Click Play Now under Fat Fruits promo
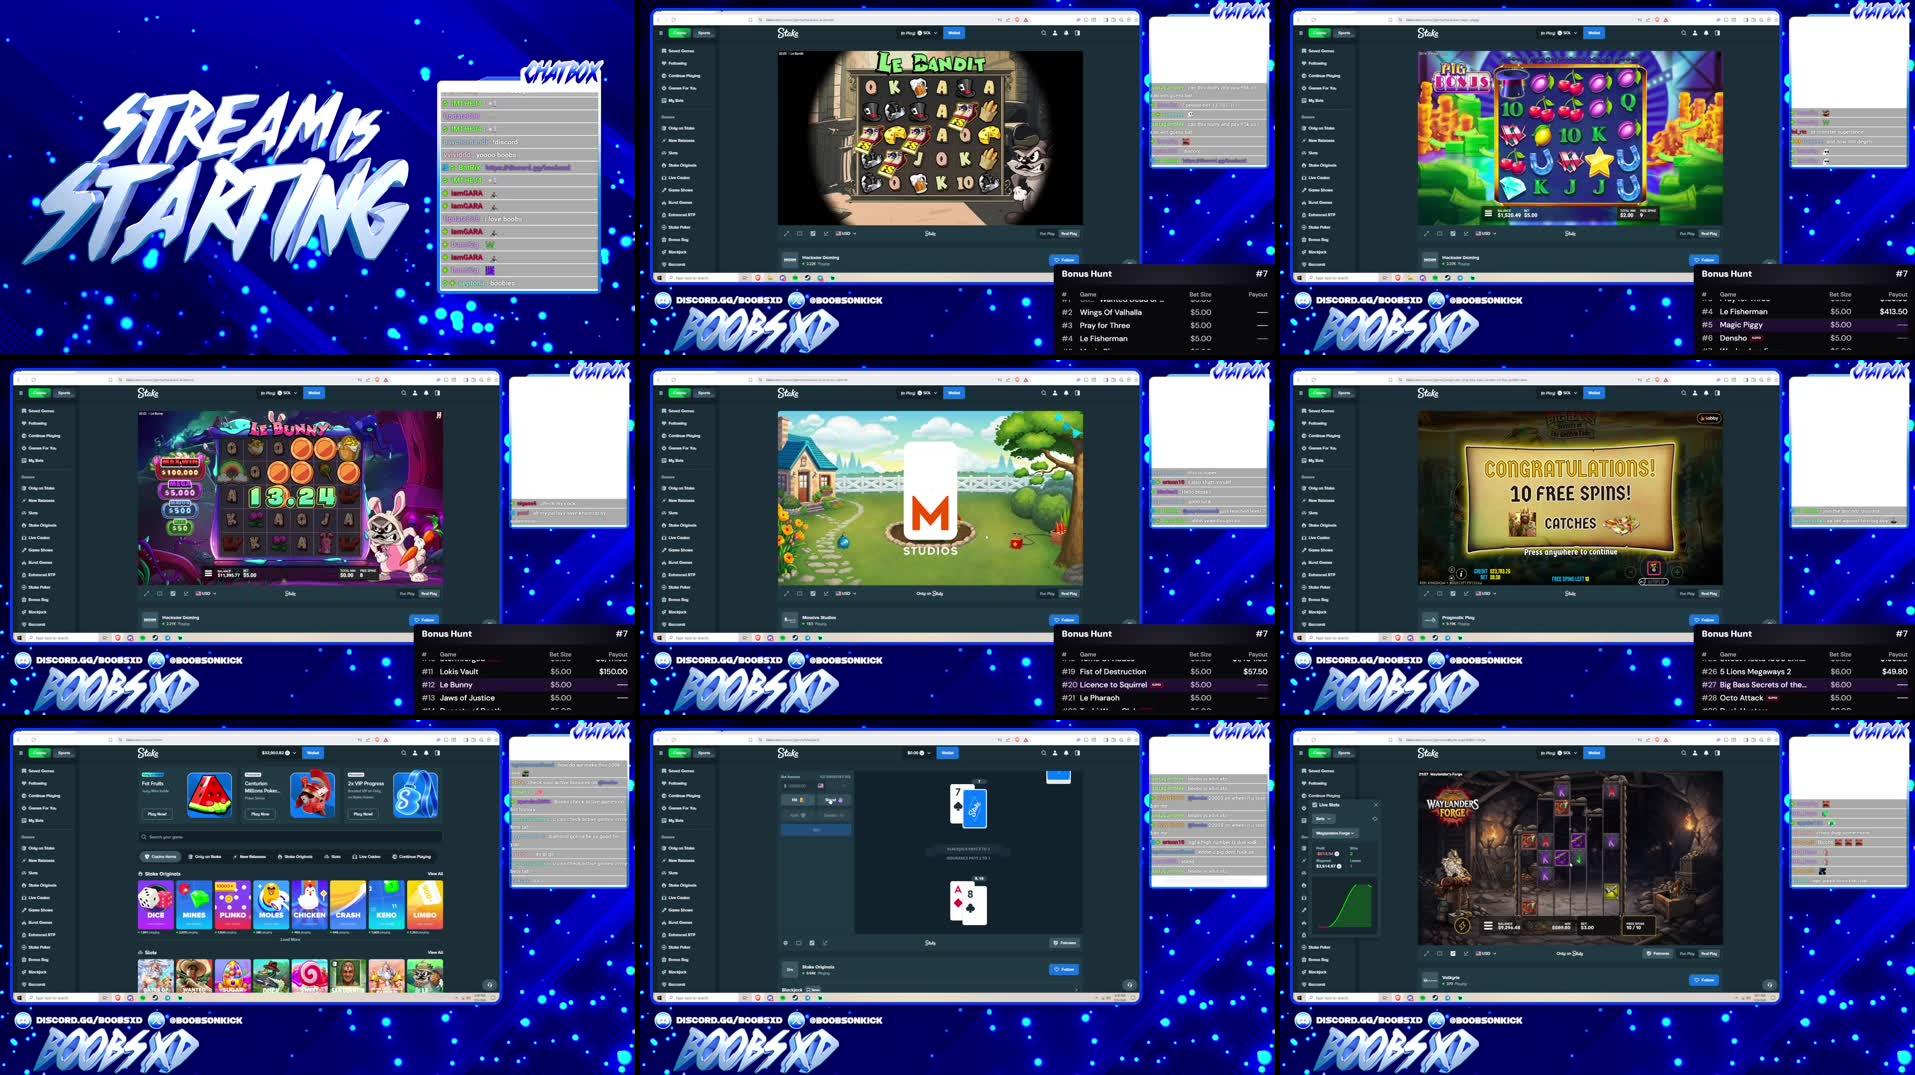The height and width of the screenshot is (1075, 1915). pyautogui.click(x=157, y=814)
